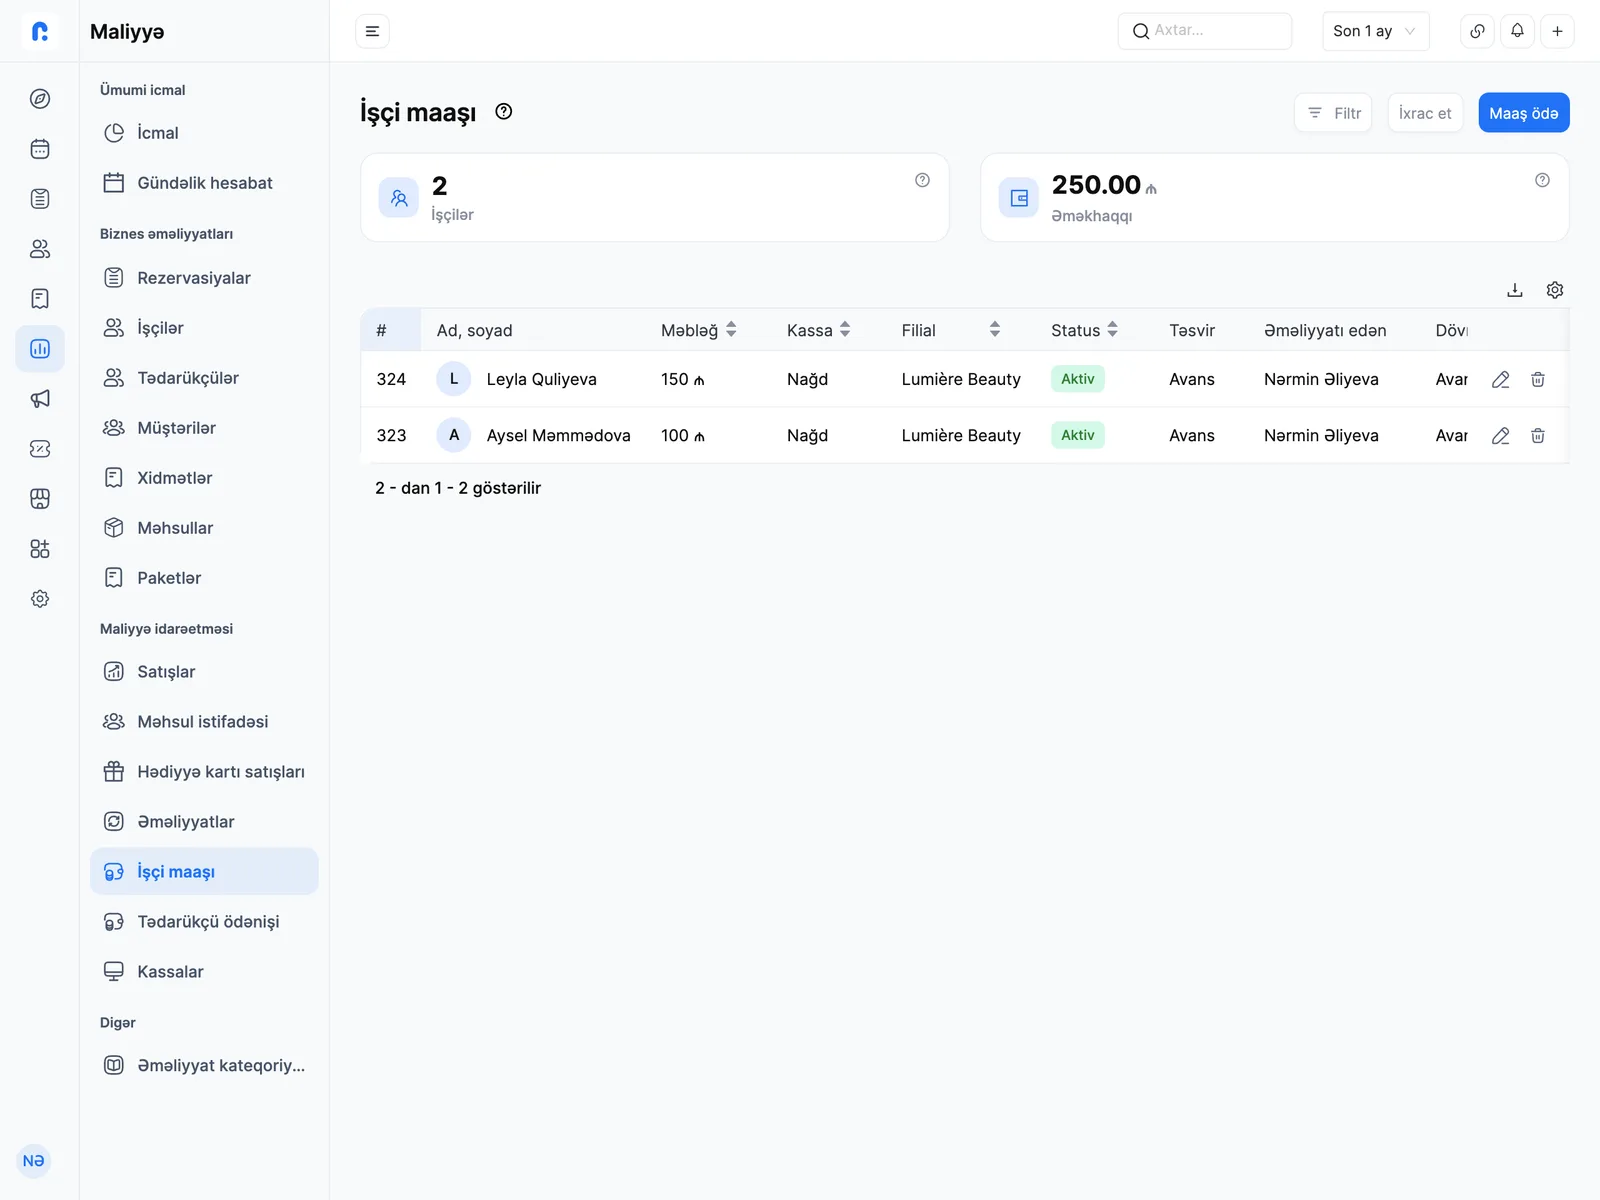Download the table using the download icon

[1515, 290]
